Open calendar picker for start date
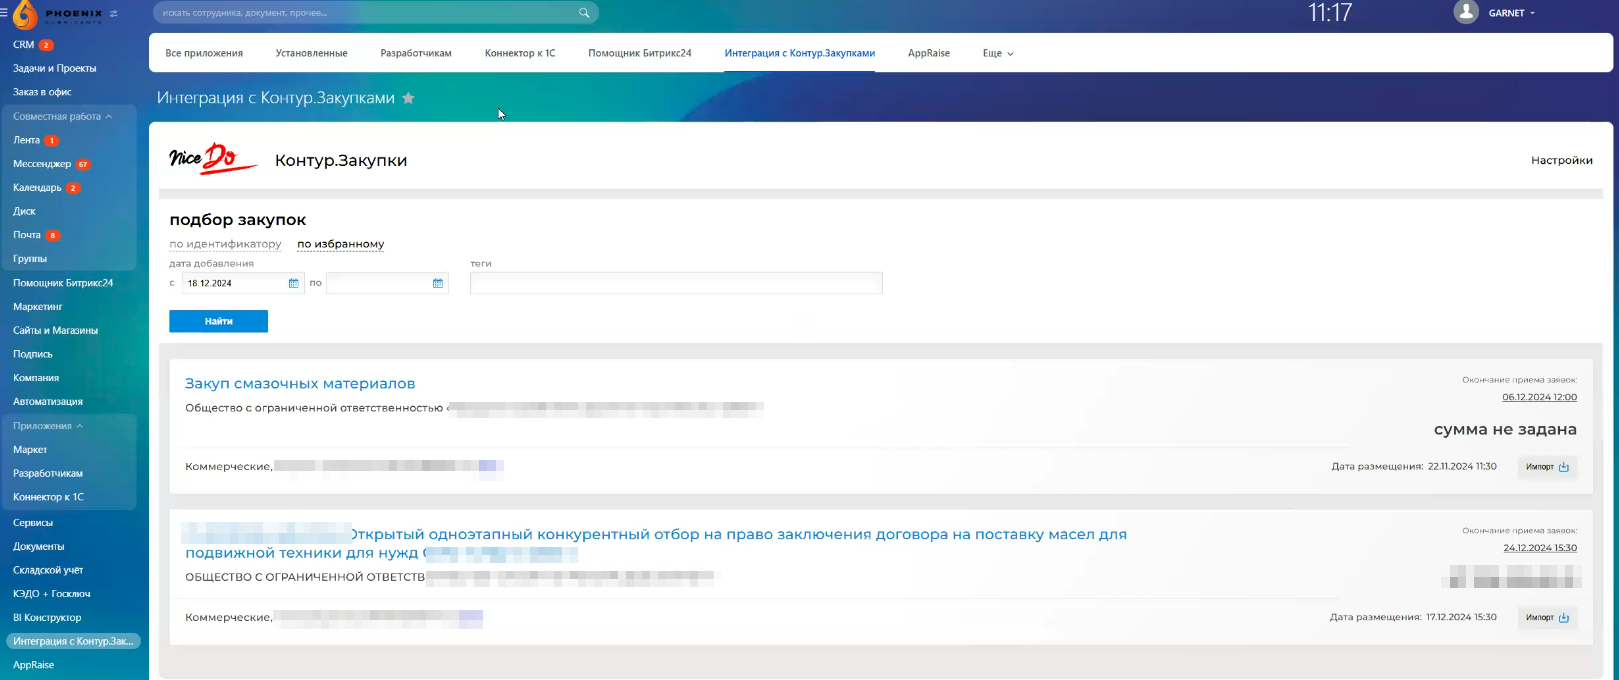 point(294,283)
